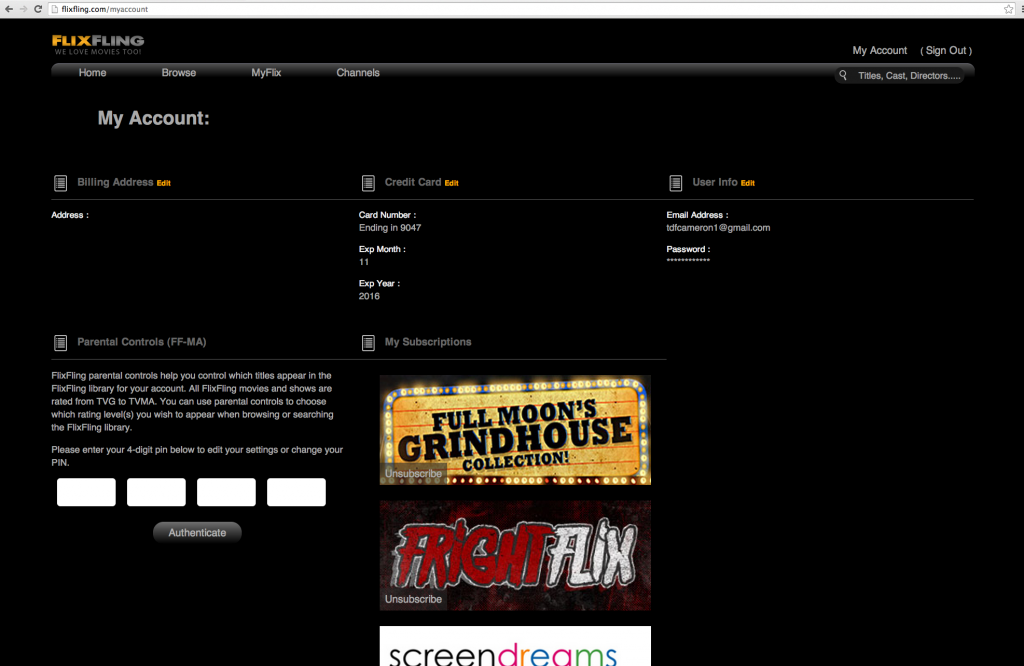Click the FlixFling logo
1024x666 pixels.
pos(98,44)
